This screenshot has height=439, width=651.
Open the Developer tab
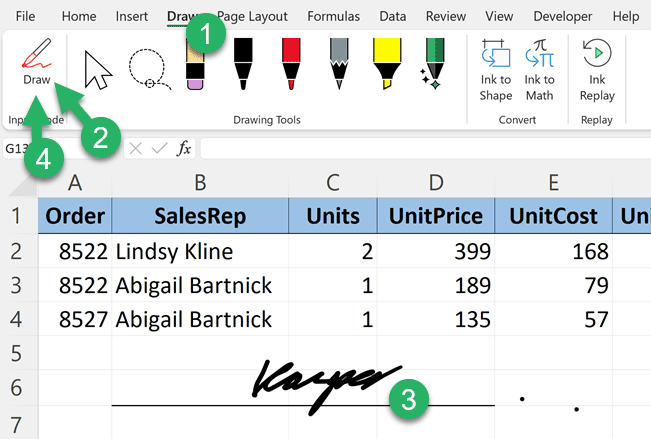[563, 16]
